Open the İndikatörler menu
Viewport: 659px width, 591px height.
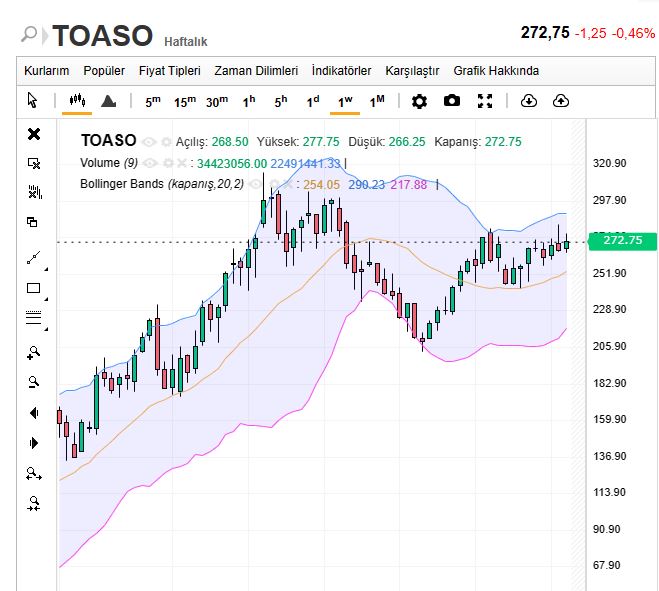pyautogui.click(x=341, y=71)
